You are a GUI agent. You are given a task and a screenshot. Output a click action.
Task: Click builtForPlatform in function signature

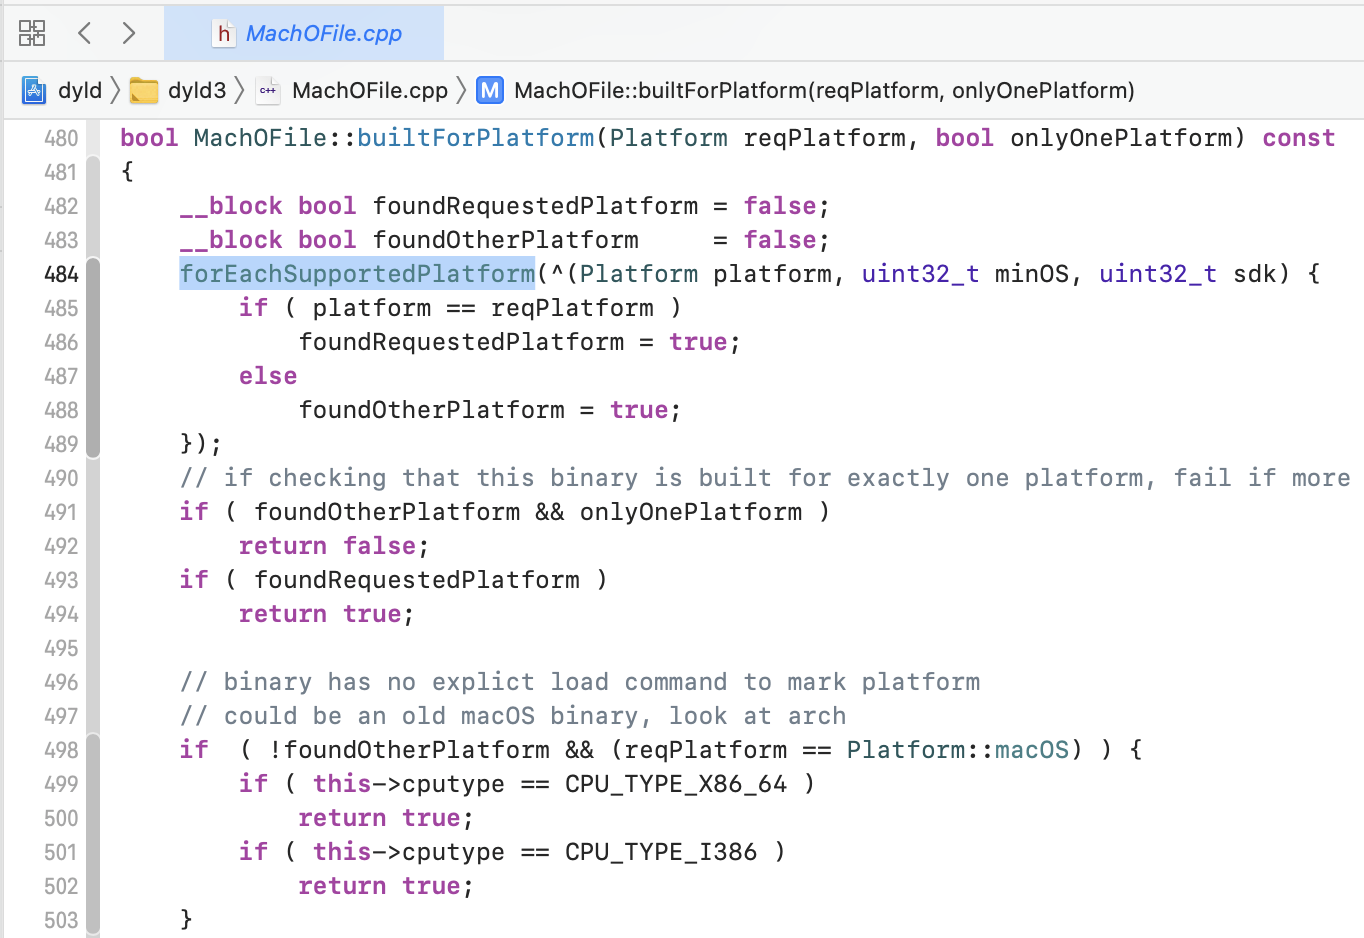click(476, 138)
